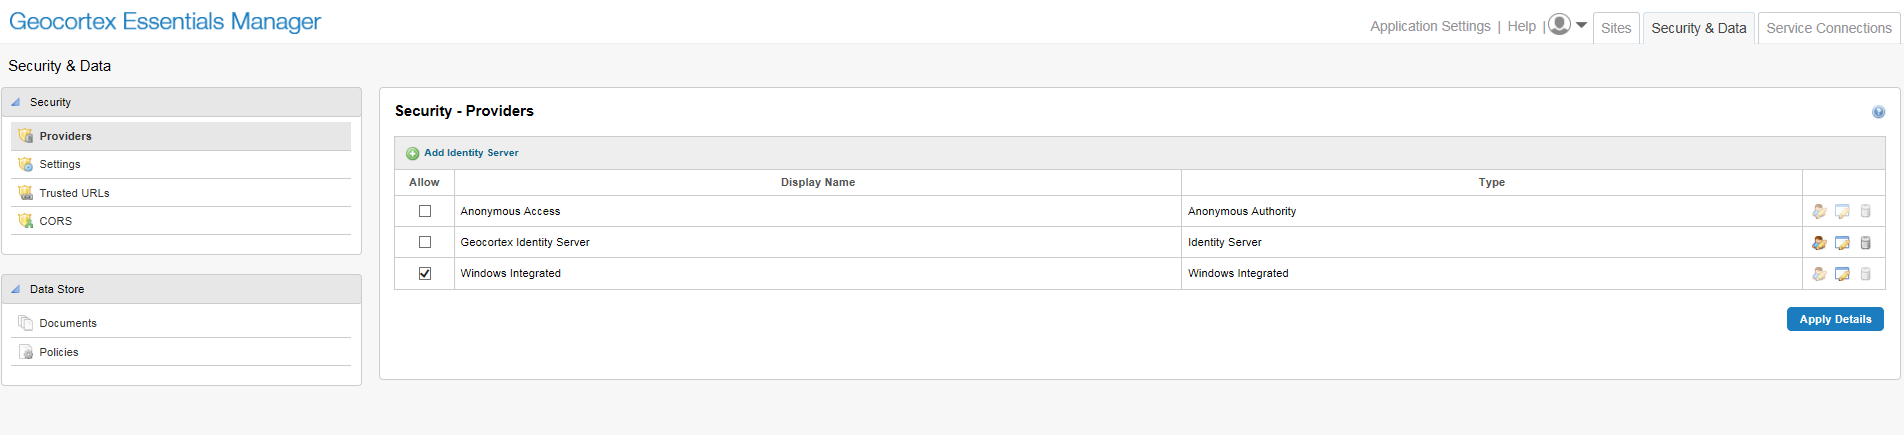The width and height of the screenshot is (1904, 435).
Task: Uncheck the Windows Integrated allow checkbox
Action: (x=425, y=273)
